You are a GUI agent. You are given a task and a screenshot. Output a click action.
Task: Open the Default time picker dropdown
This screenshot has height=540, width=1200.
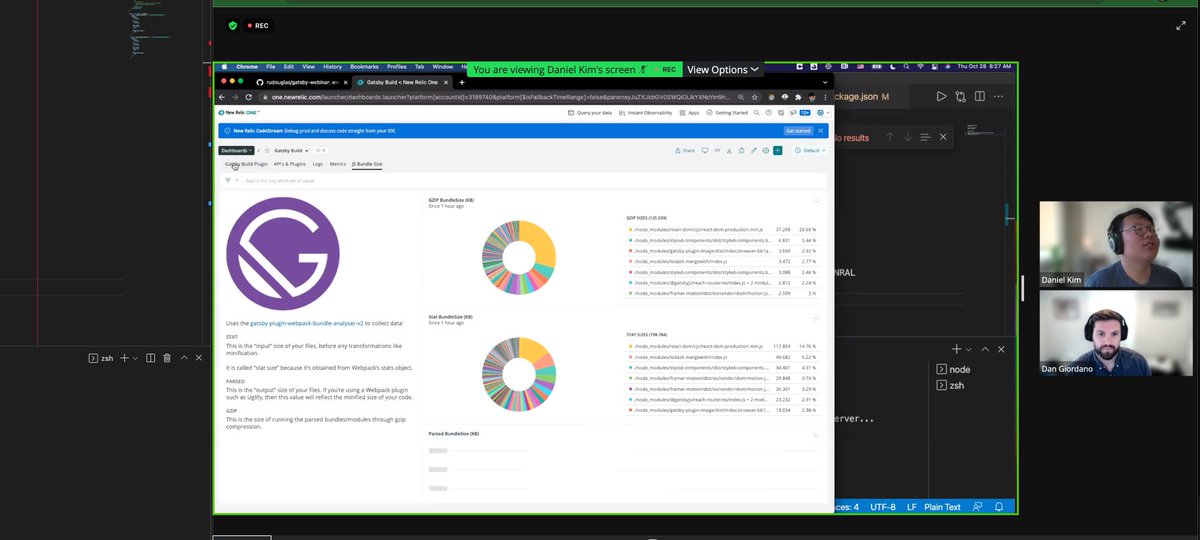(x=811, y=150)
